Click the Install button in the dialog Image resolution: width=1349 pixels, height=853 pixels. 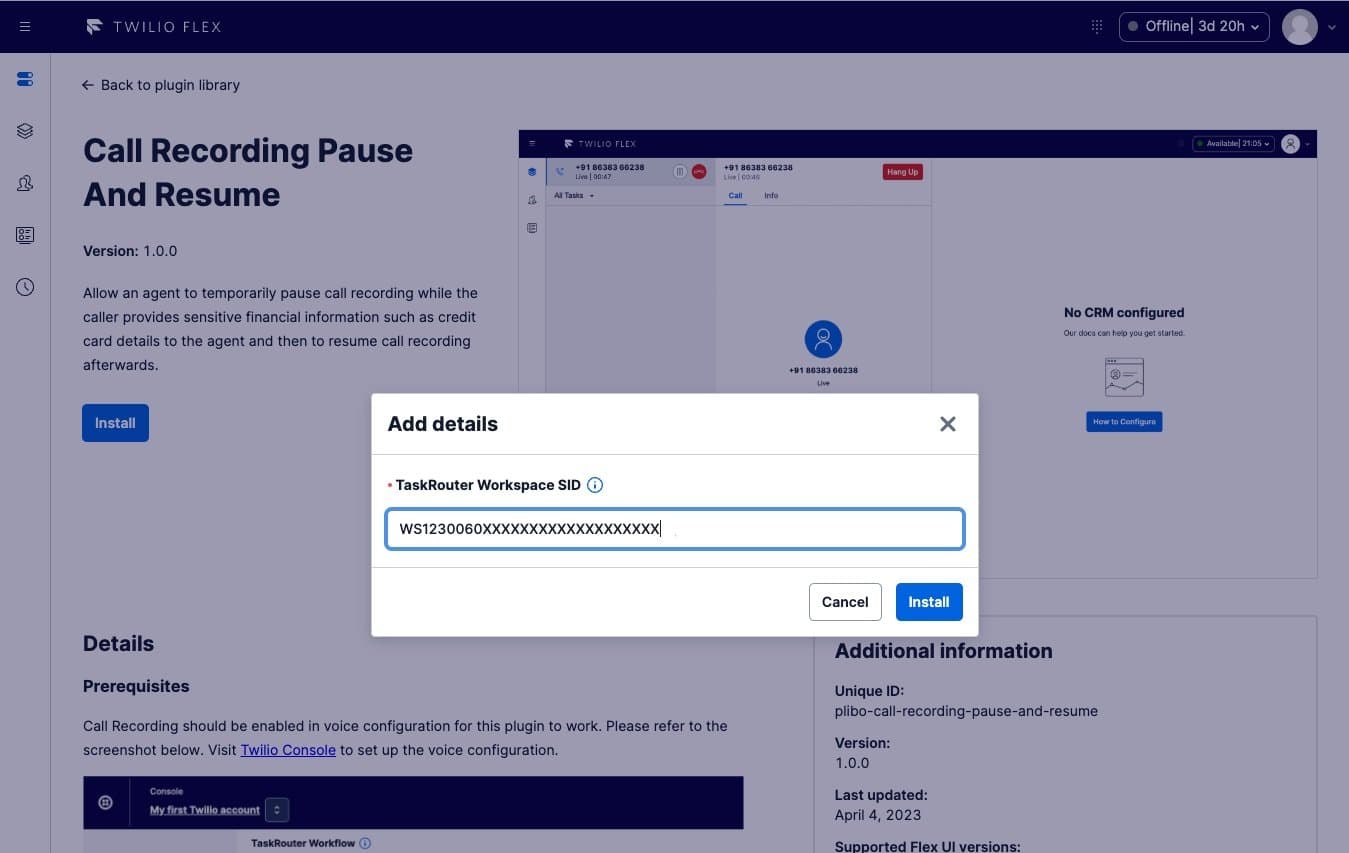click(x=928, y=601)
